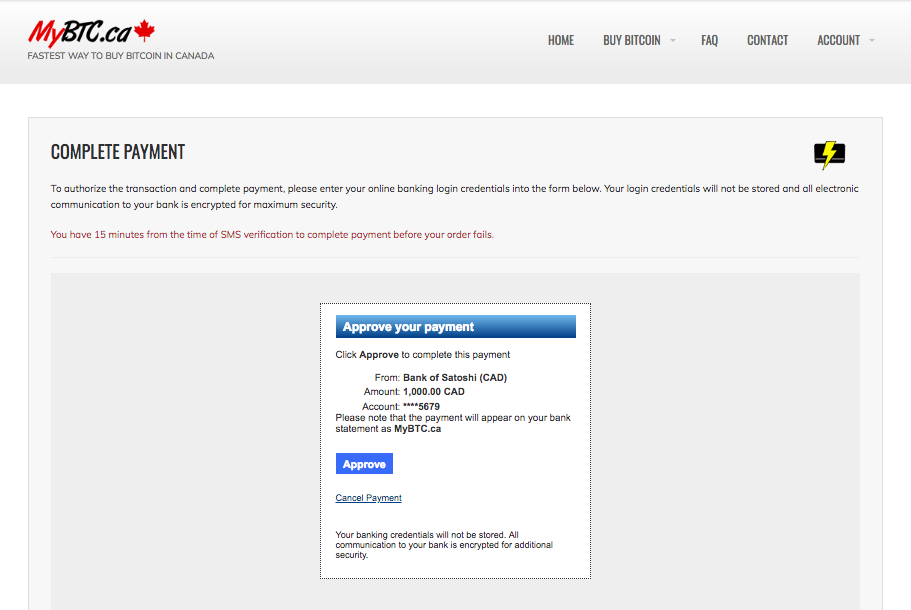The width and height of the screenshot is (911, 610).
Task: Select the 'Complete Payment' heading
Action: click(x=118, y=152)
